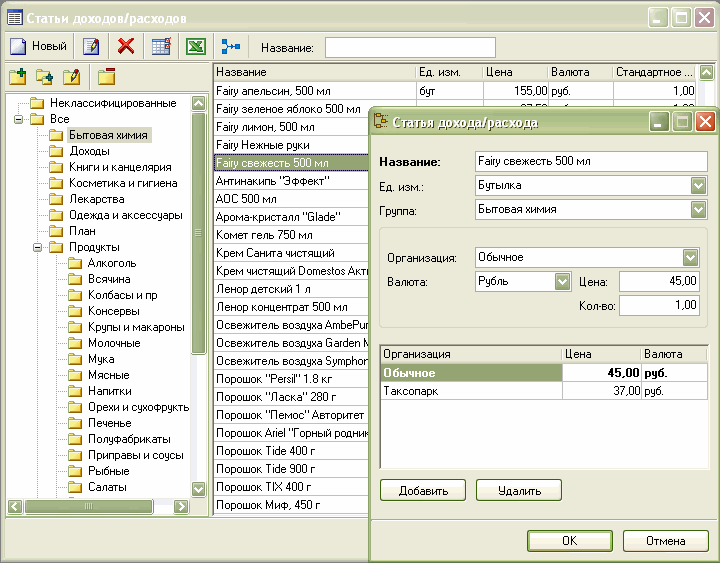Screen dimensions: 720x563
Task: Confirm the dialog with OK
Action: [569, 541]
